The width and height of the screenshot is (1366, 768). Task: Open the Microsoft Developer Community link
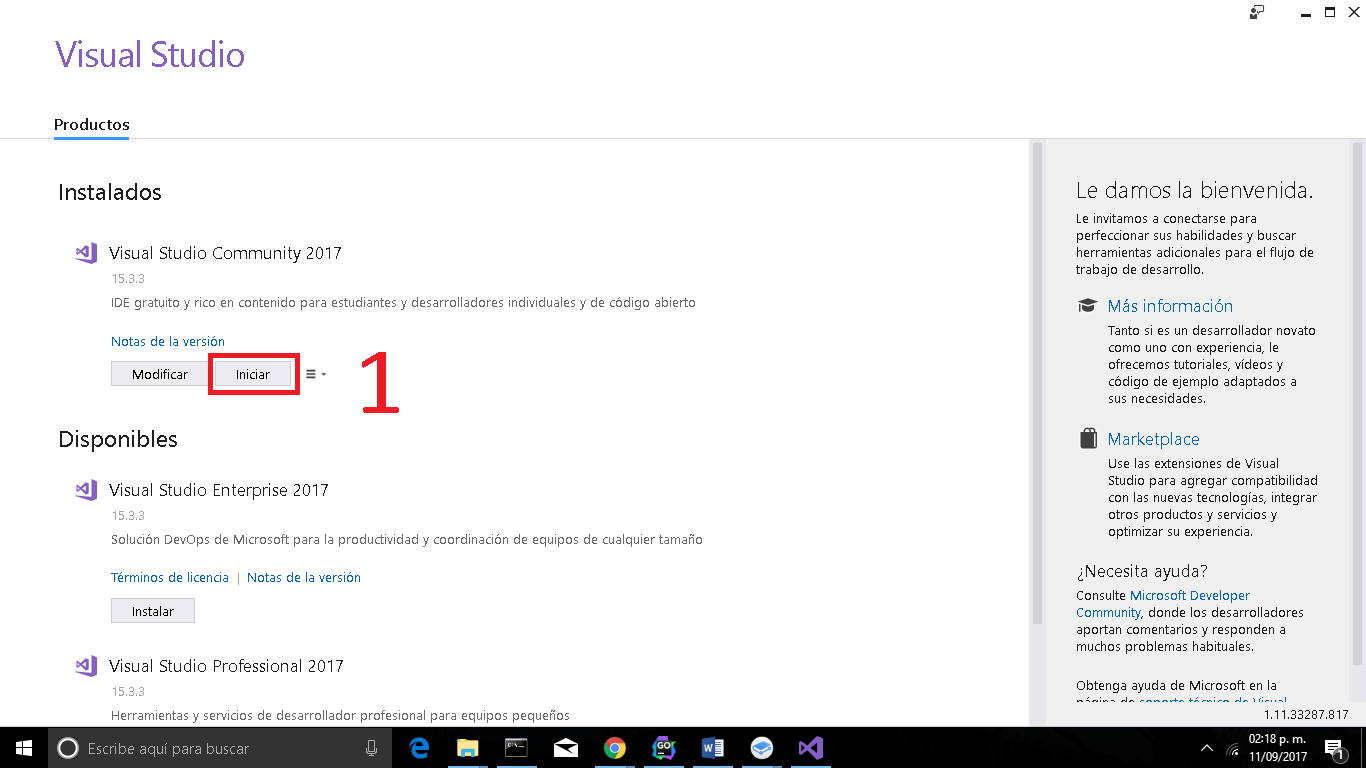pyautogui.click(x=1163, y=604)
